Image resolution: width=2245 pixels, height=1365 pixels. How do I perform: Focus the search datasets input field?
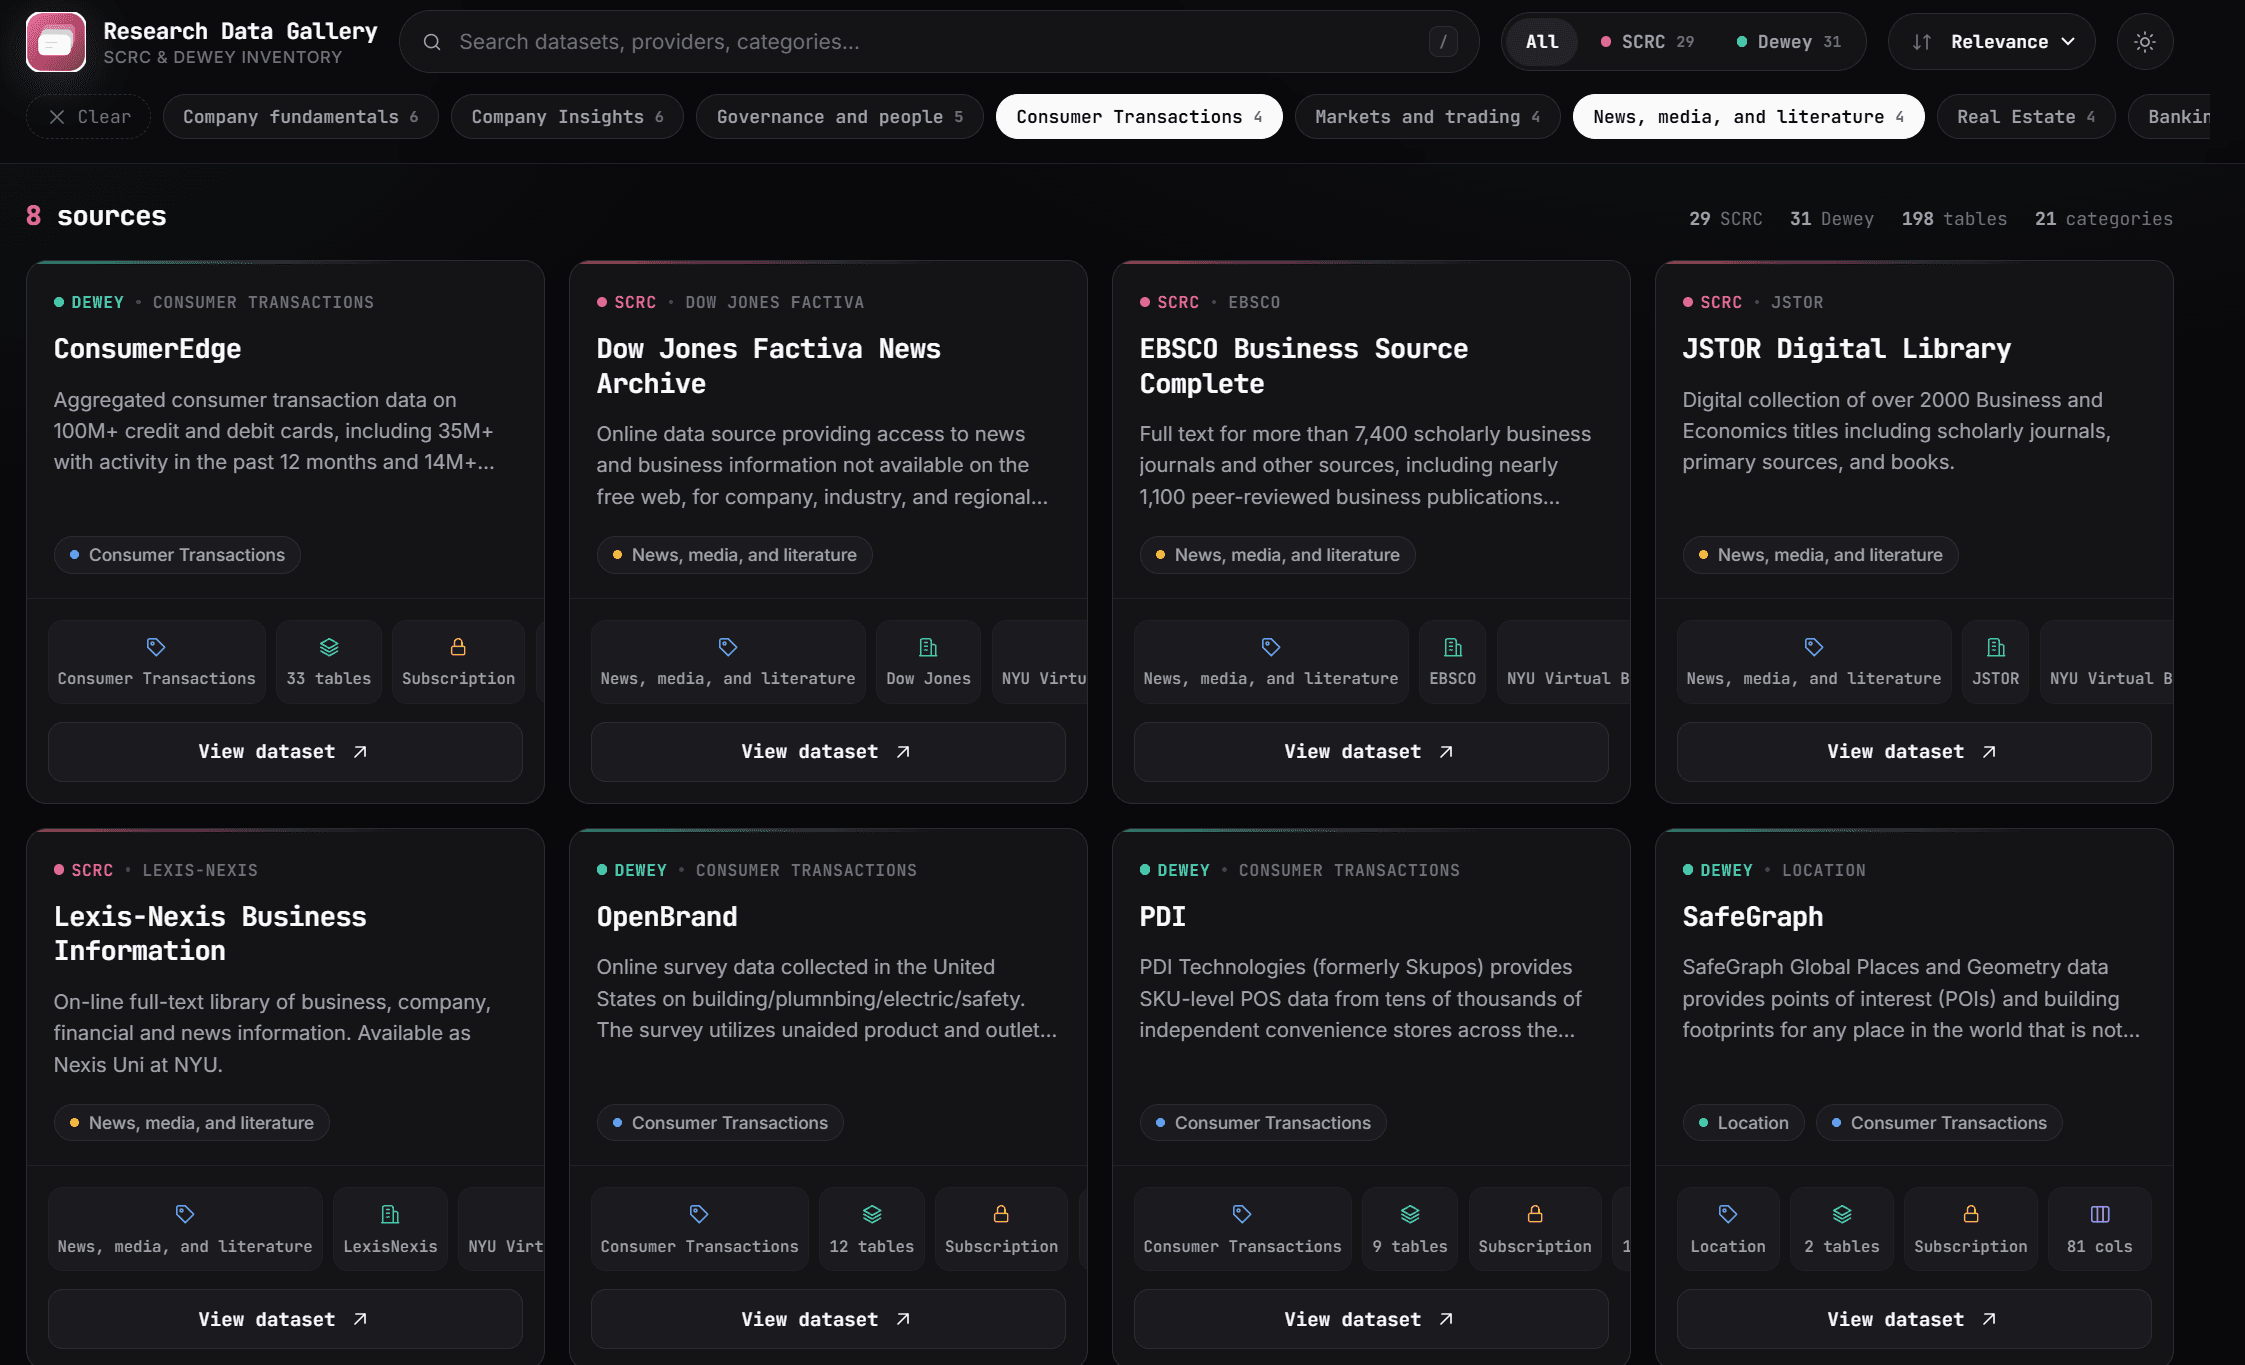pyautogui.click(x=938, y=42)
